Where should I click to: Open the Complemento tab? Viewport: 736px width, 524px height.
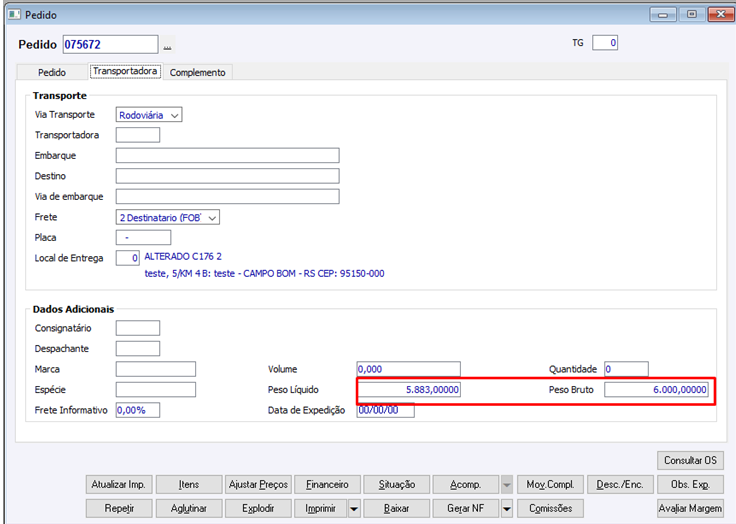pos(198,72)
